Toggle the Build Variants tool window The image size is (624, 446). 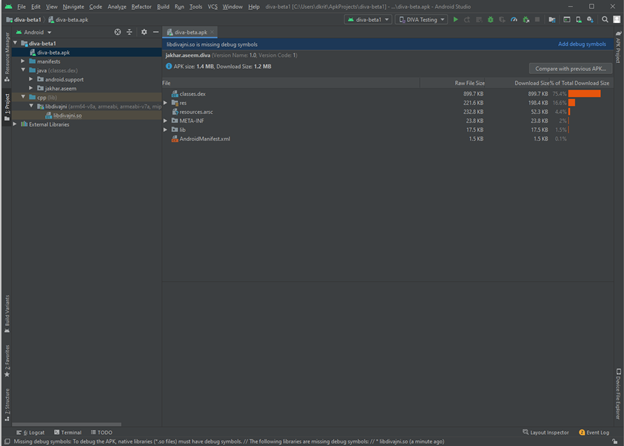(x=7, y=314)
